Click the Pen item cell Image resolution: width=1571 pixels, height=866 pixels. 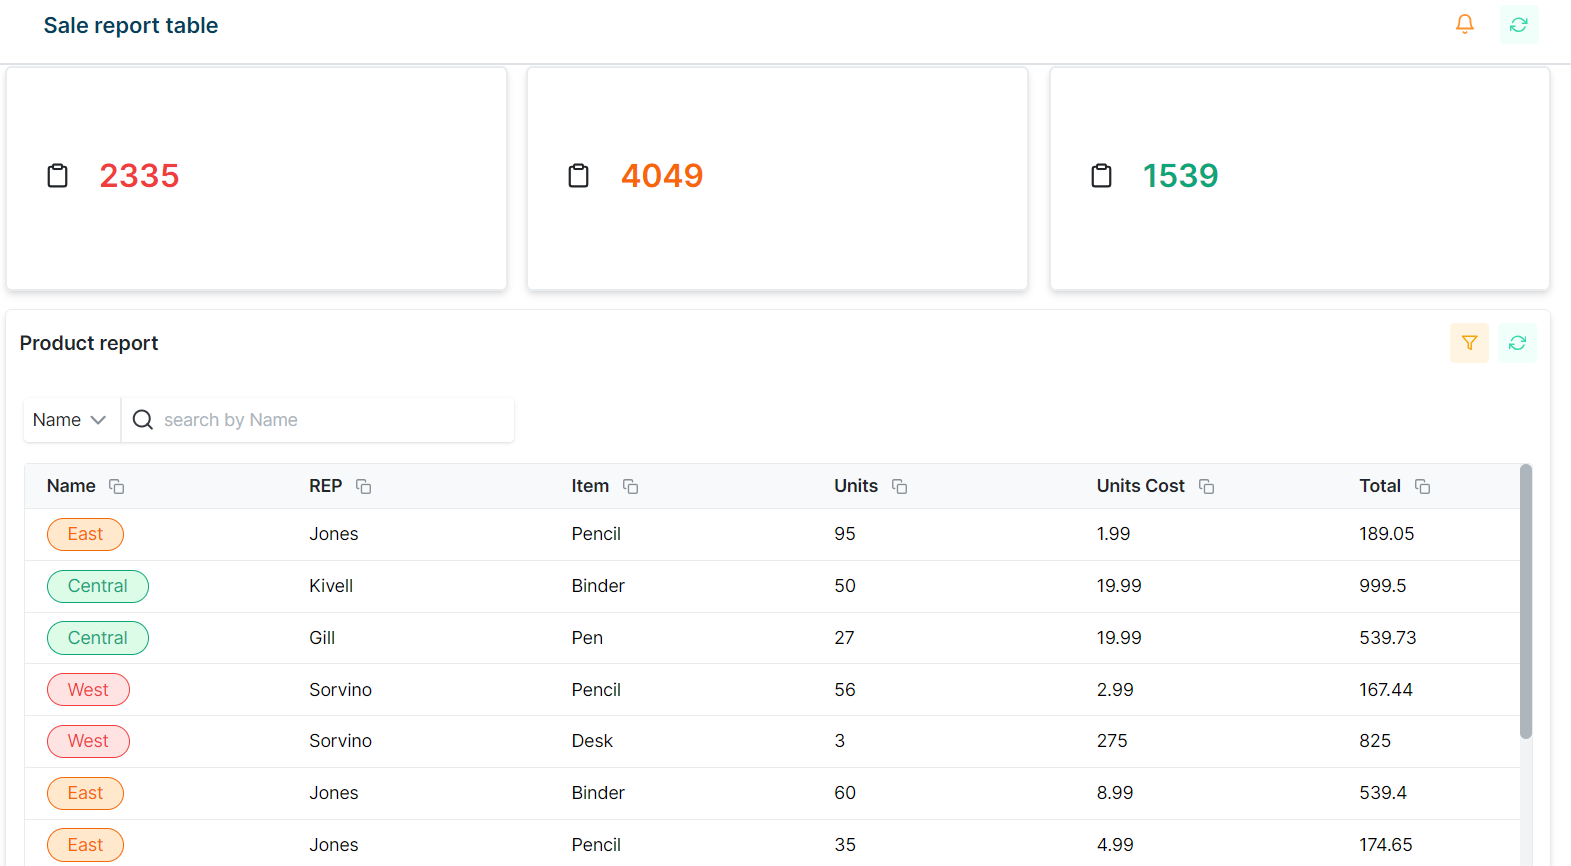[x=587, y=638]
